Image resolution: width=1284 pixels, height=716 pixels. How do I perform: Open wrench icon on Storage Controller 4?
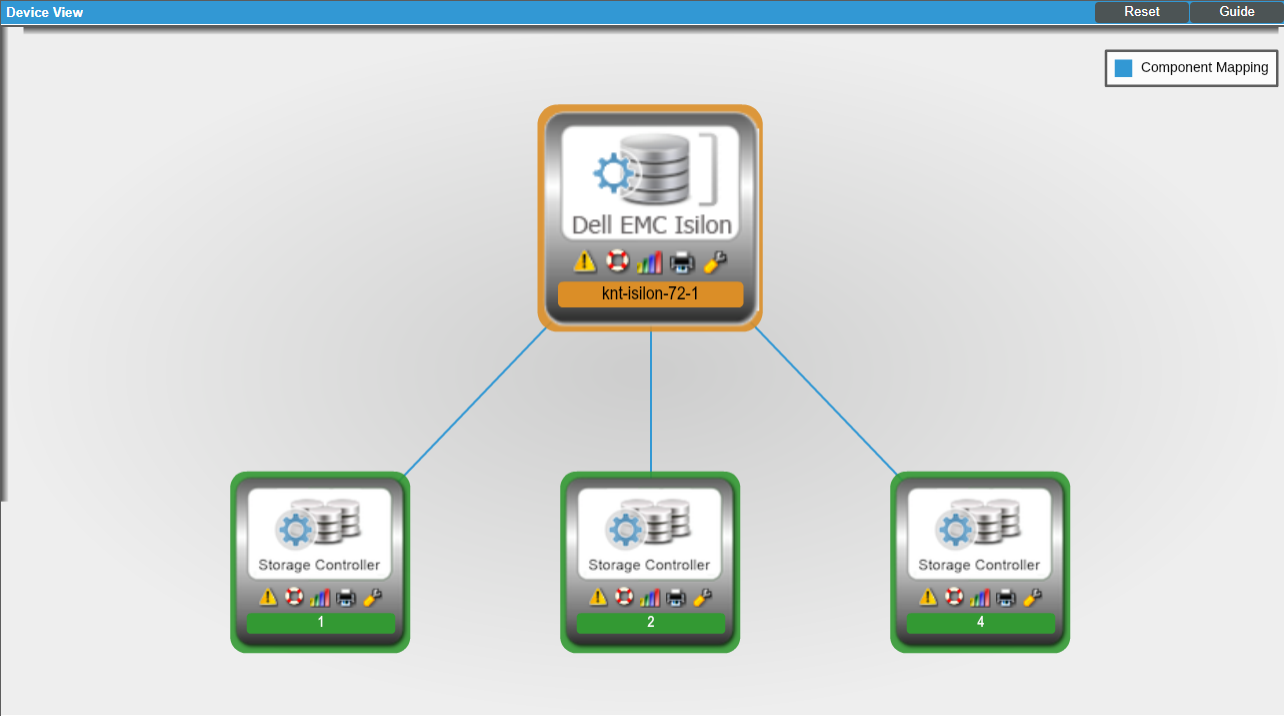(x=1032, y=597)
